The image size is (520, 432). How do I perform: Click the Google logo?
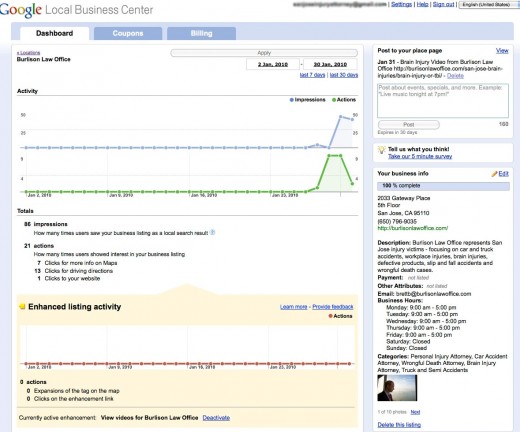[21, 10]
